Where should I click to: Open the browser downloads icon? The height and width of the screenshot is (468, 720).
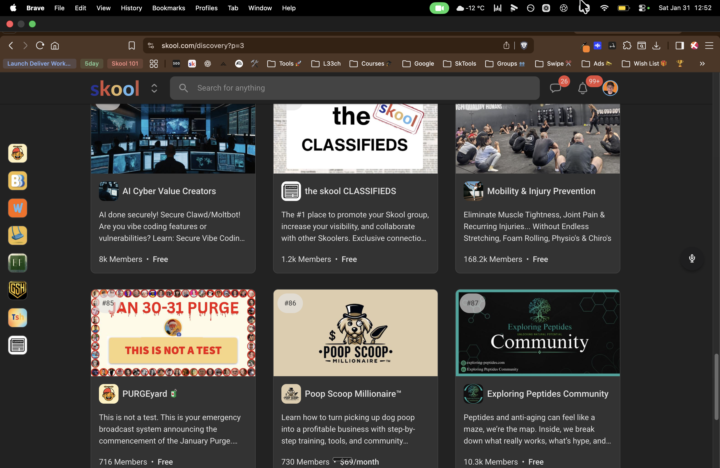pos(656,45)
